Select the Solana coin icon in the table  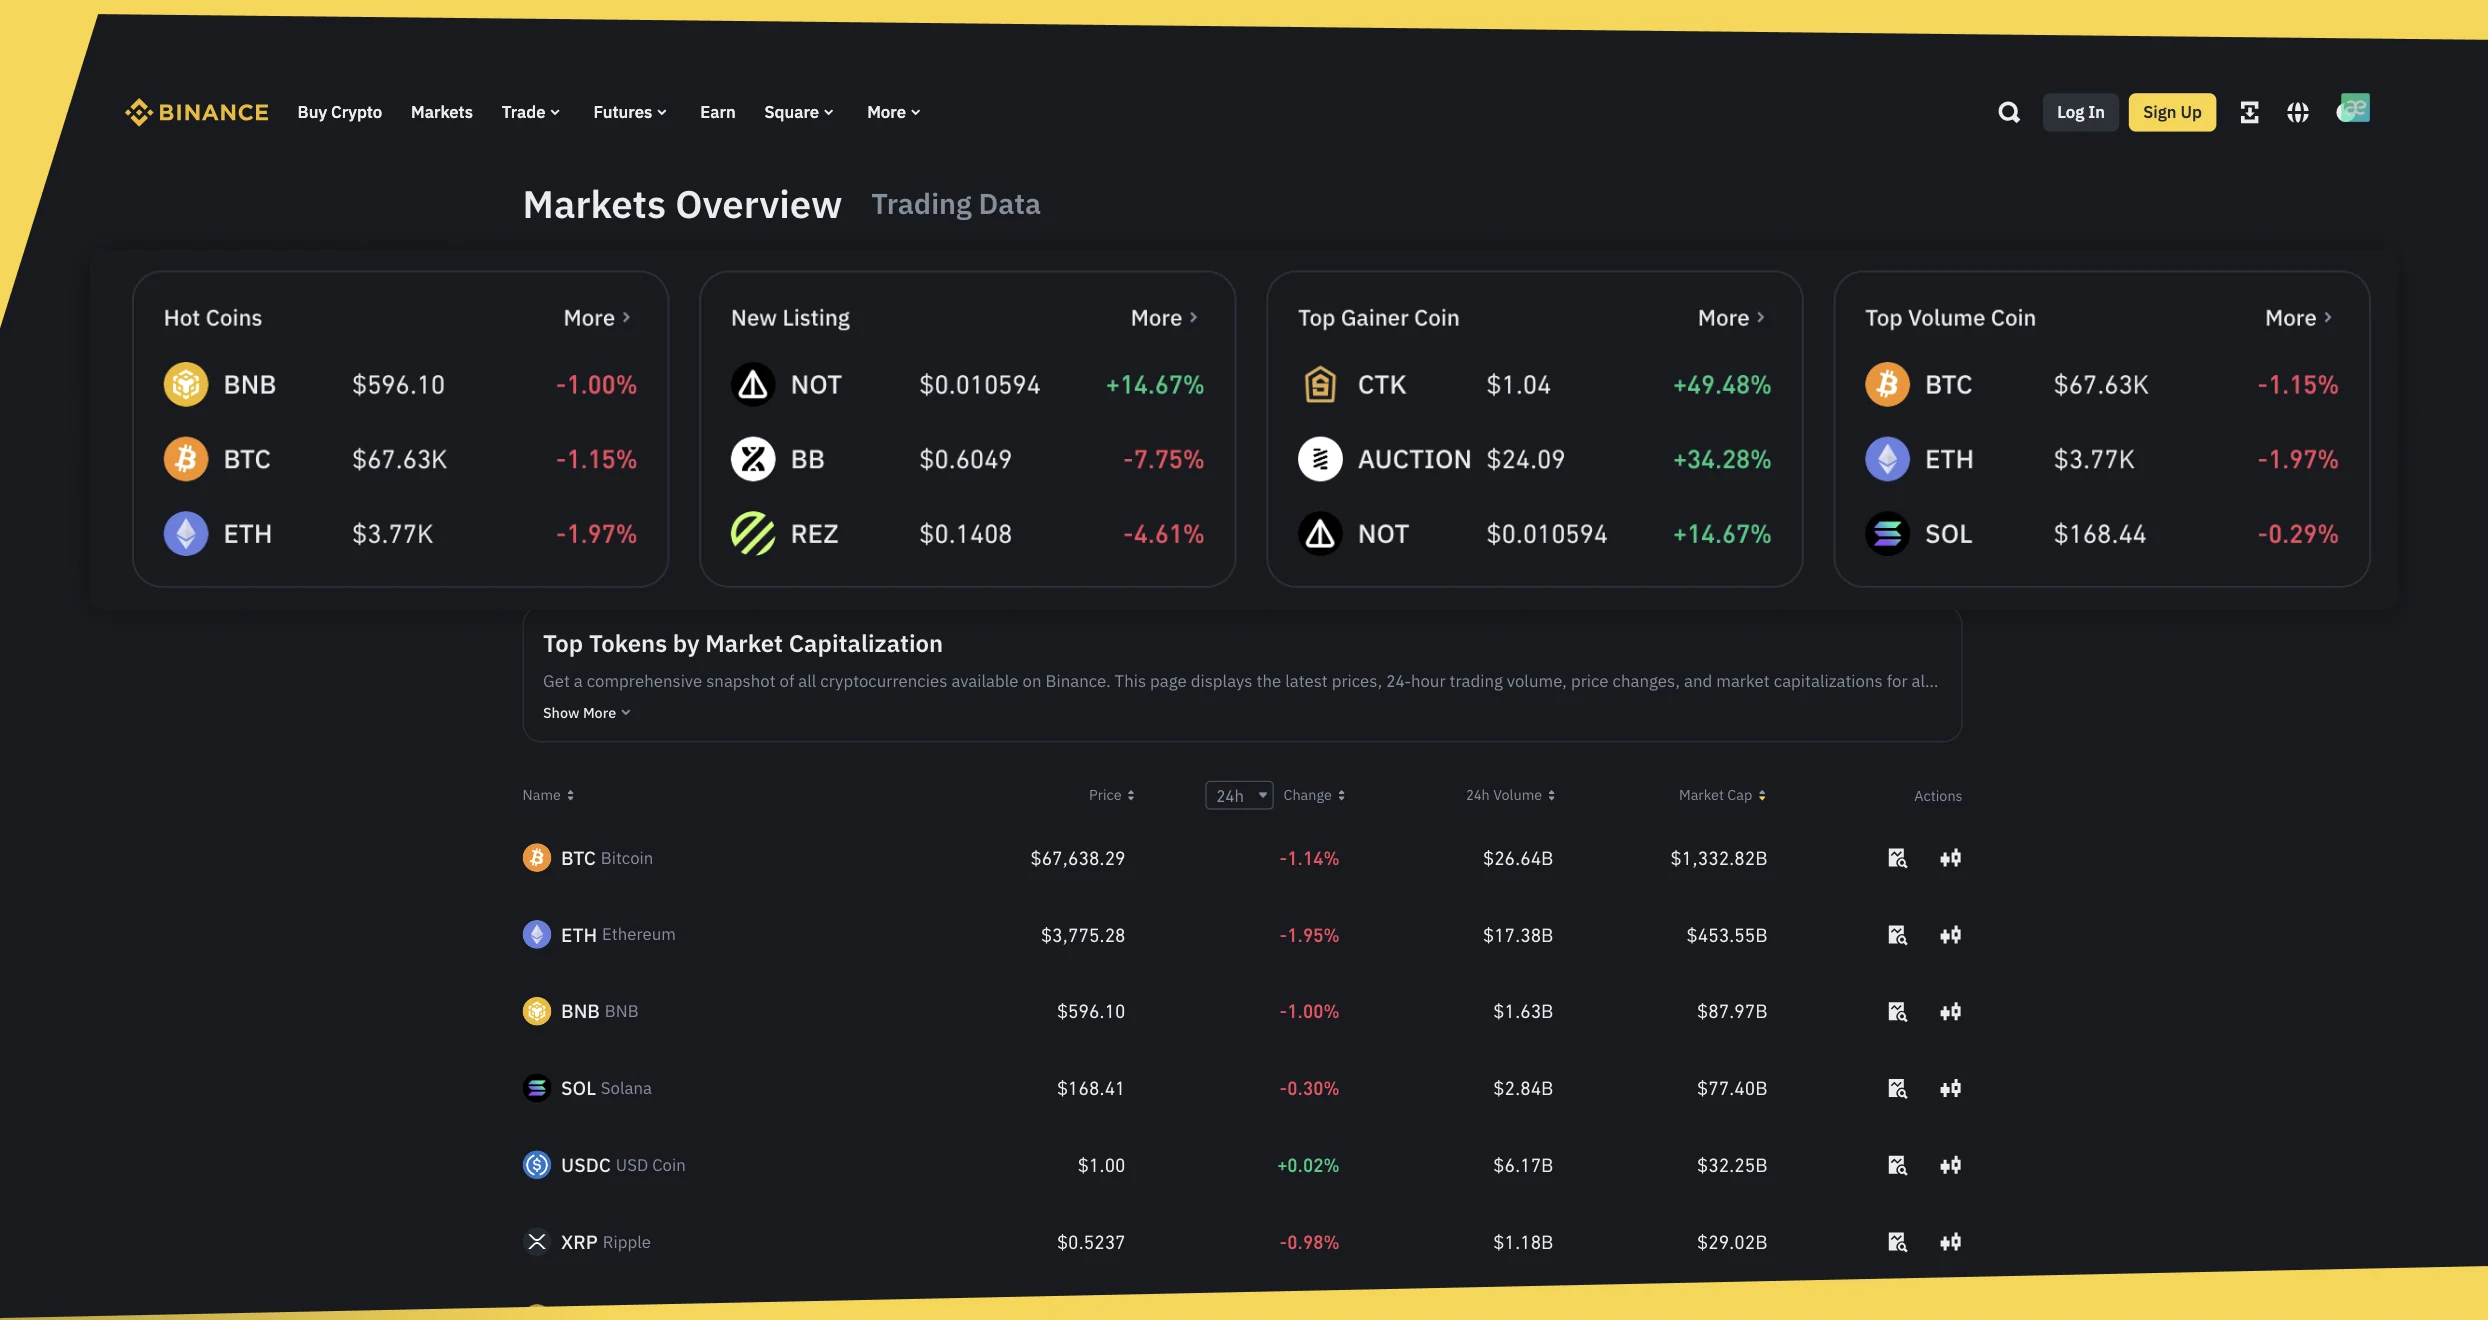click(x=537, y=1088)
